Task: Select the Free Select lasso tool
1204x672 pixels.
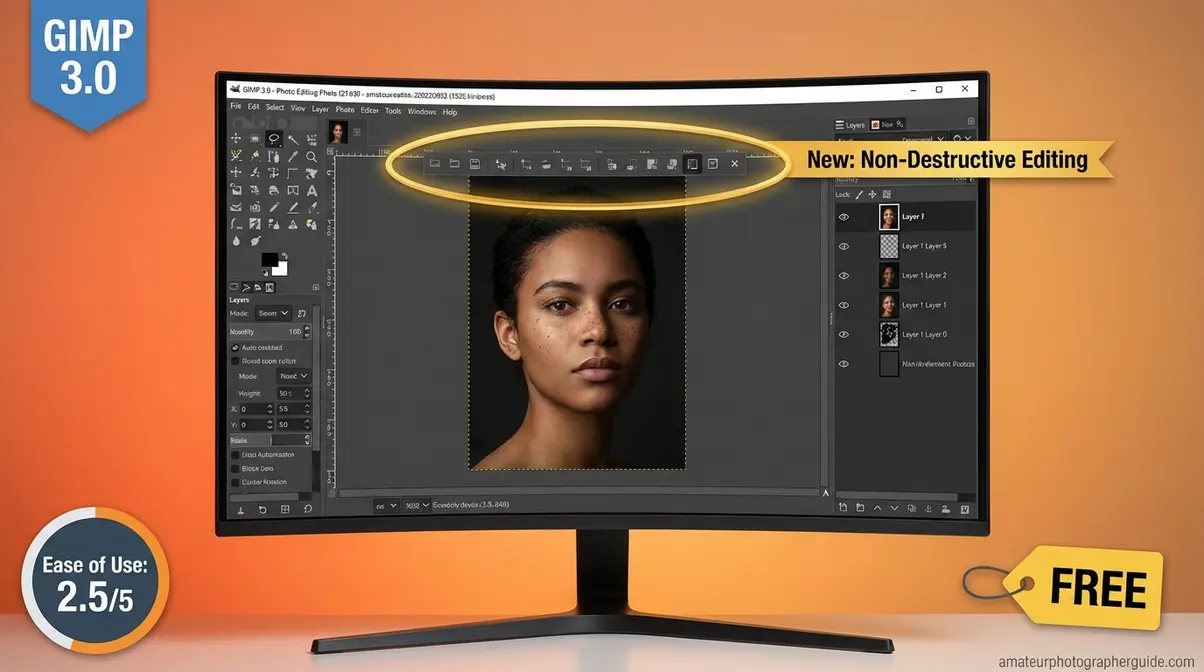Action: (273, 138)
